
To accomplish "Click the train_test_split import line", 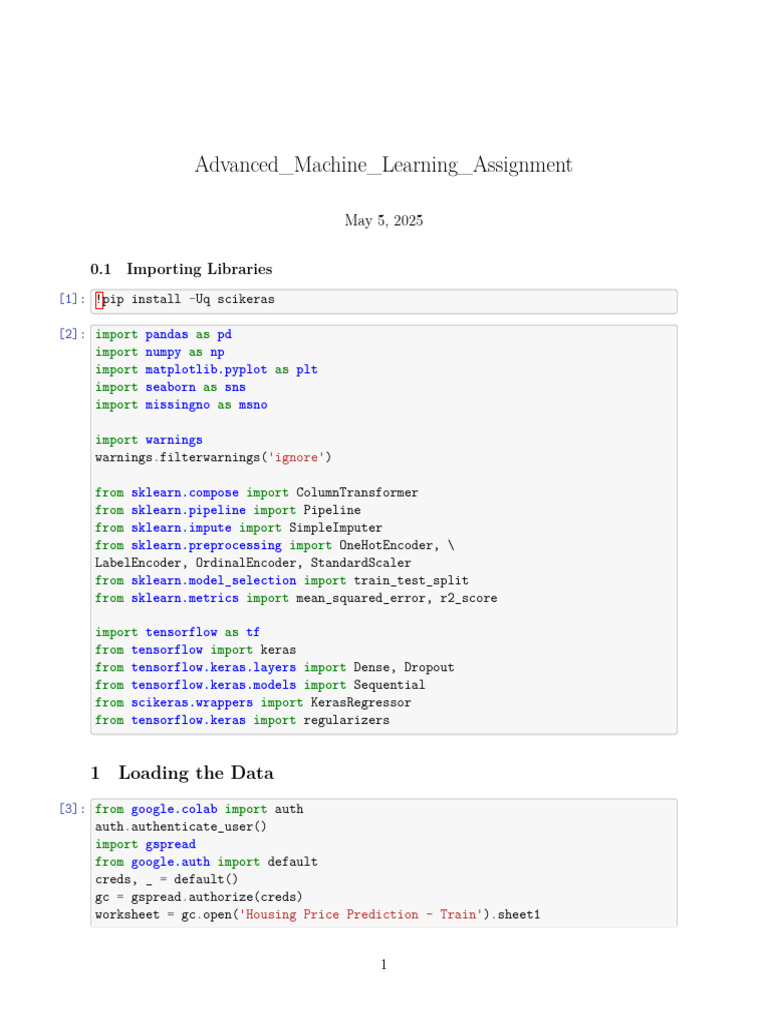I will pos(282,581).
